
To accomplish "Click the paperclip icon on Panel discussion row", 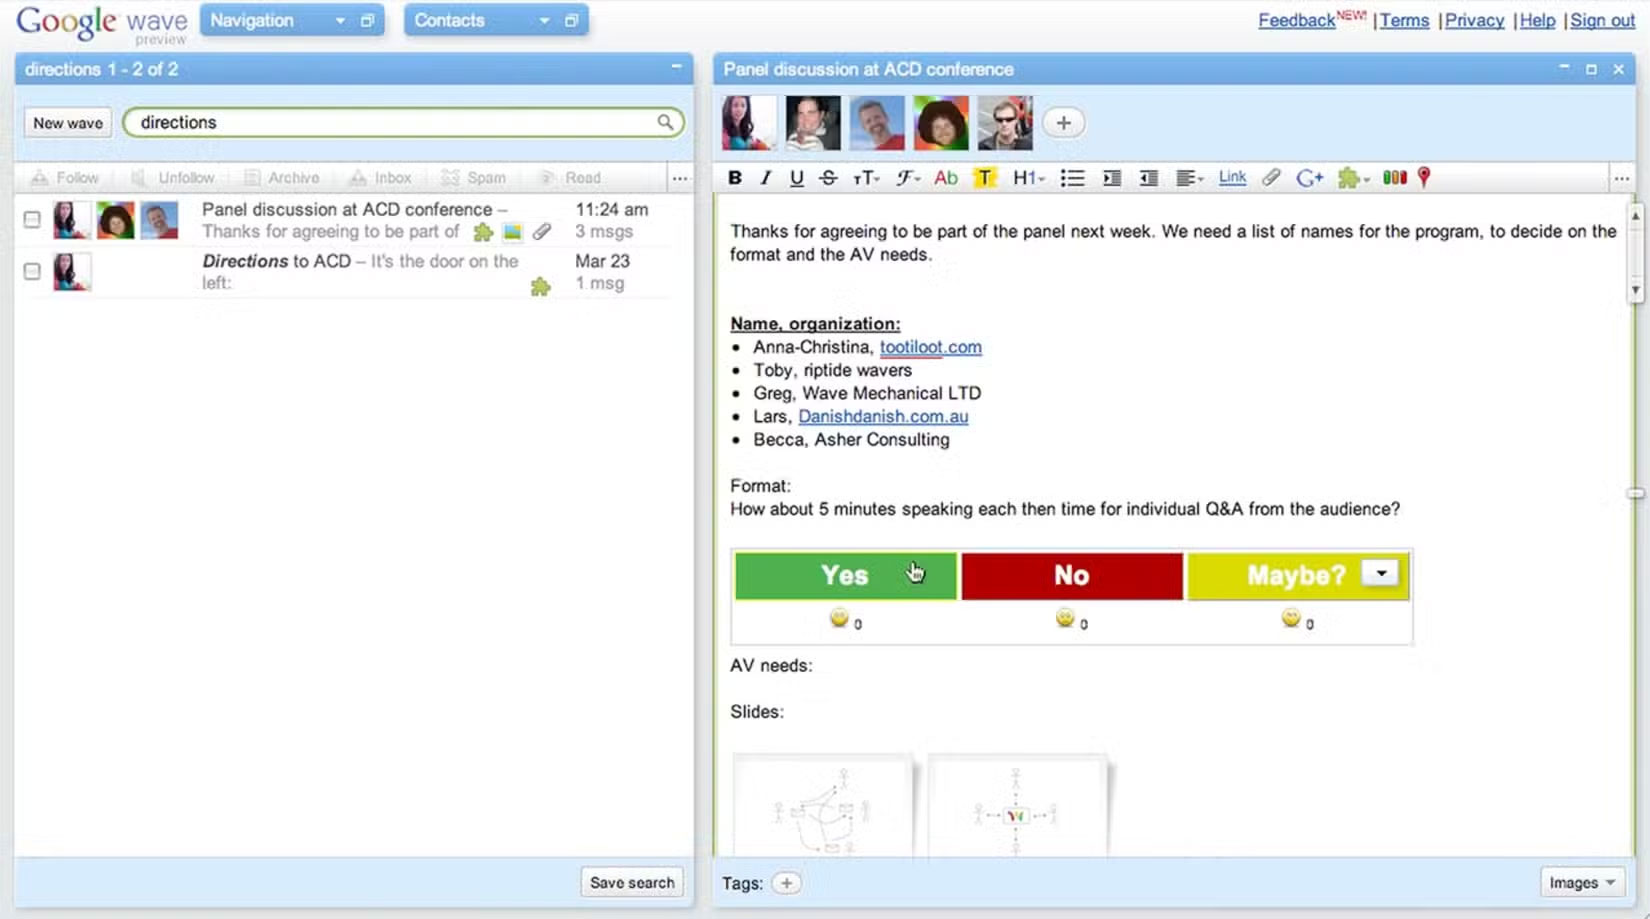I will click(x=542, y=232).
